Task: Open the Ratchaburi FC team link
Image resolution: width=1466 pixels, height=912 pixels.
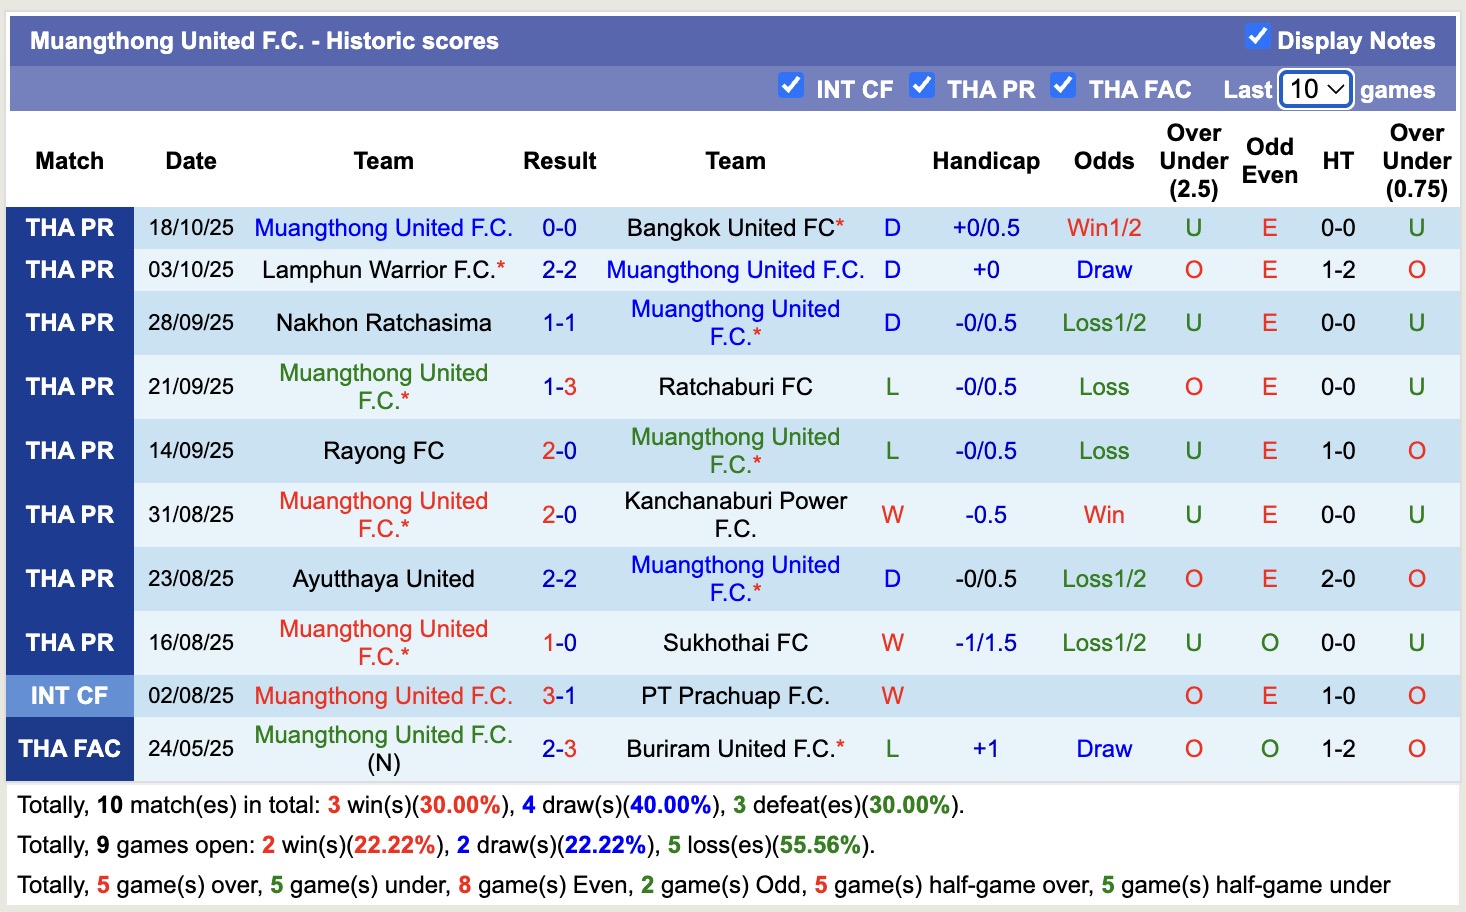Action: pyautogui.click(x=736, y=387)
